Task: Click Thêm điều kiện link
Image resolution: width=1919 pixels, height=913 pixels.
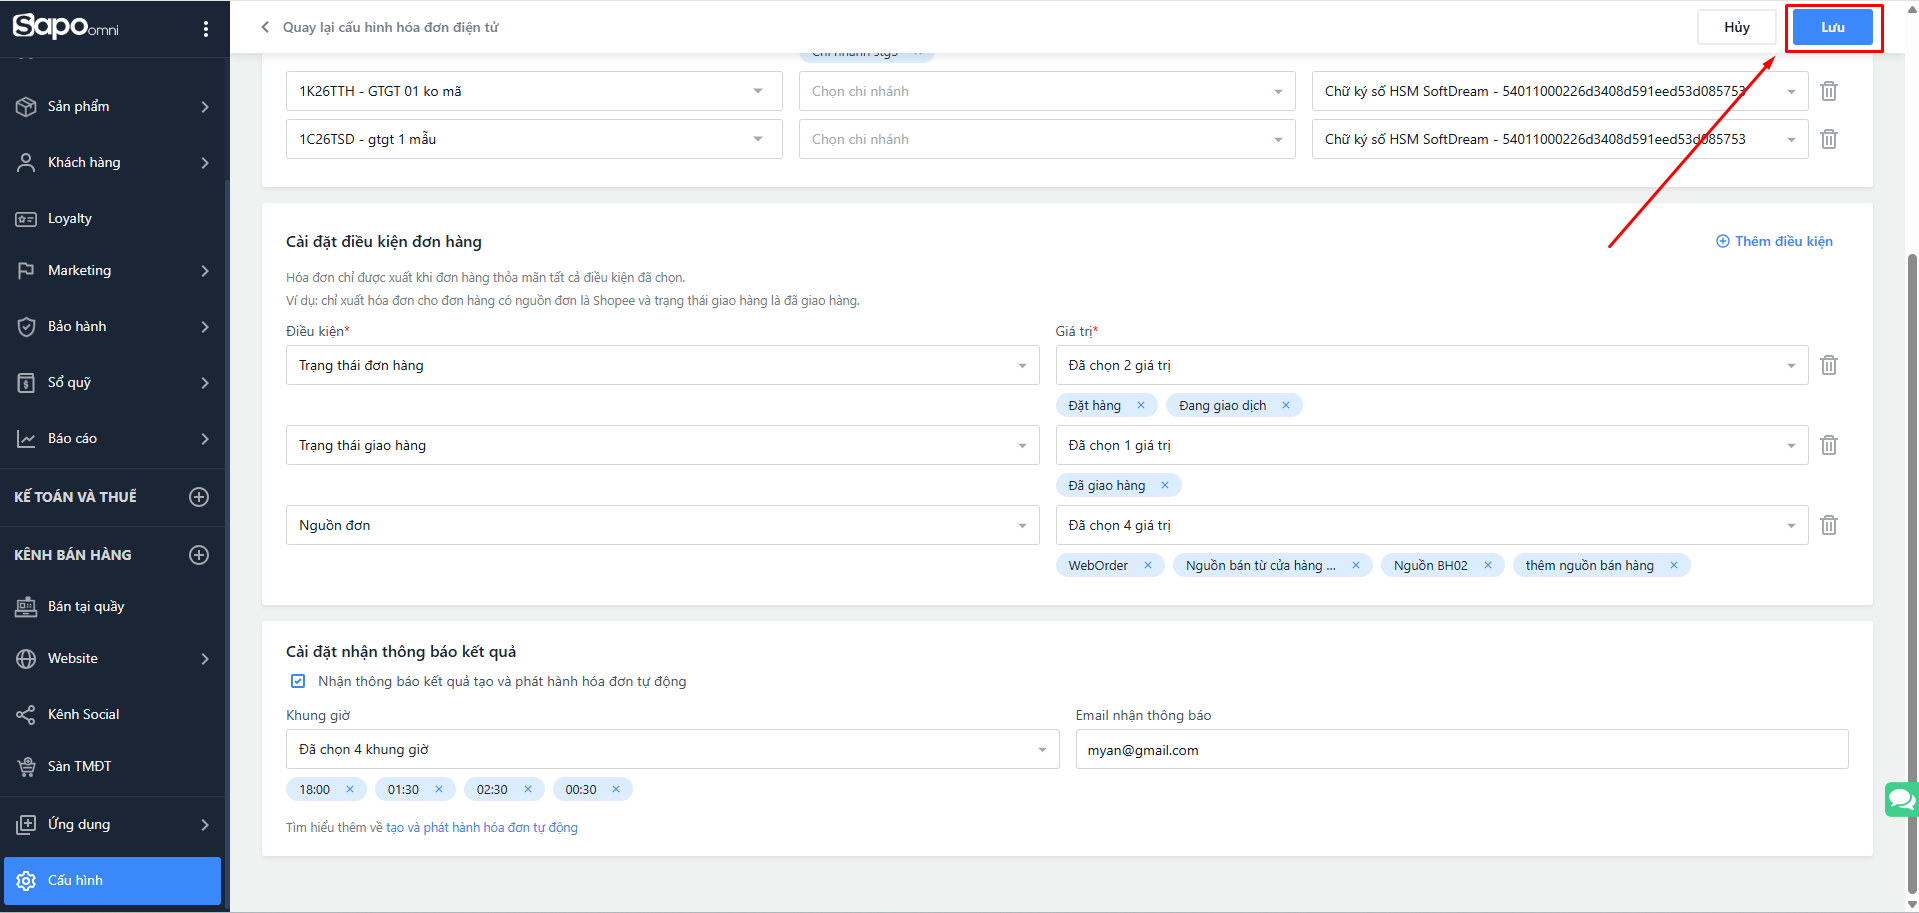Action: 1774,241
